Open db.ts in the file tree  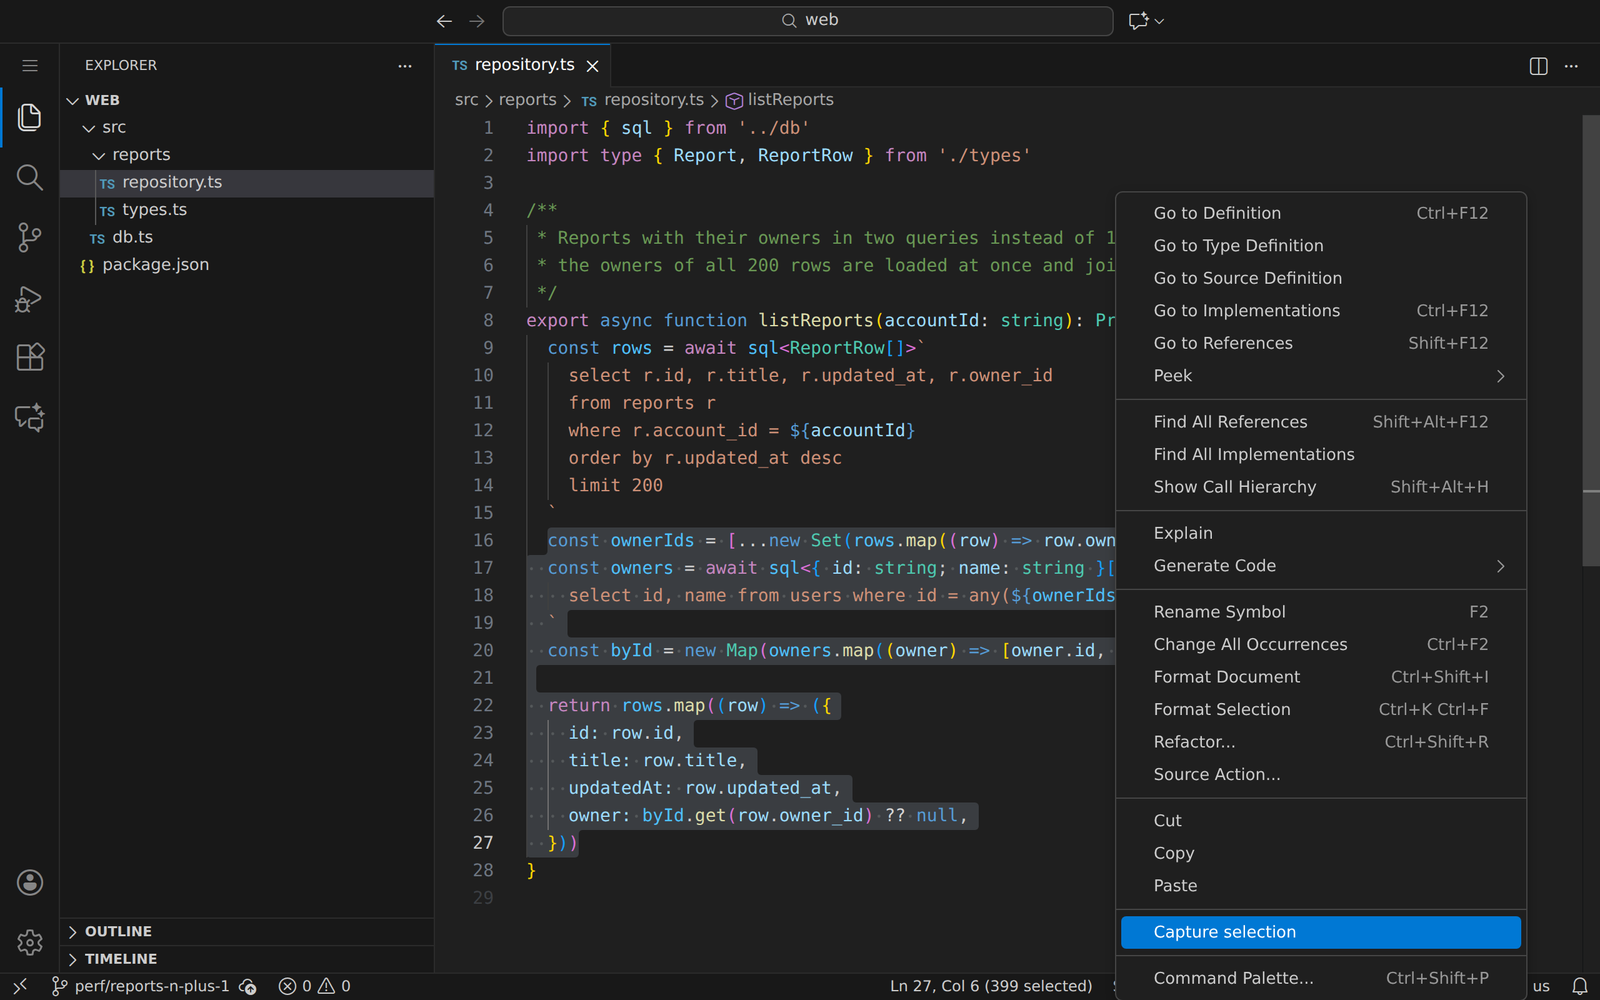point(247,238)
